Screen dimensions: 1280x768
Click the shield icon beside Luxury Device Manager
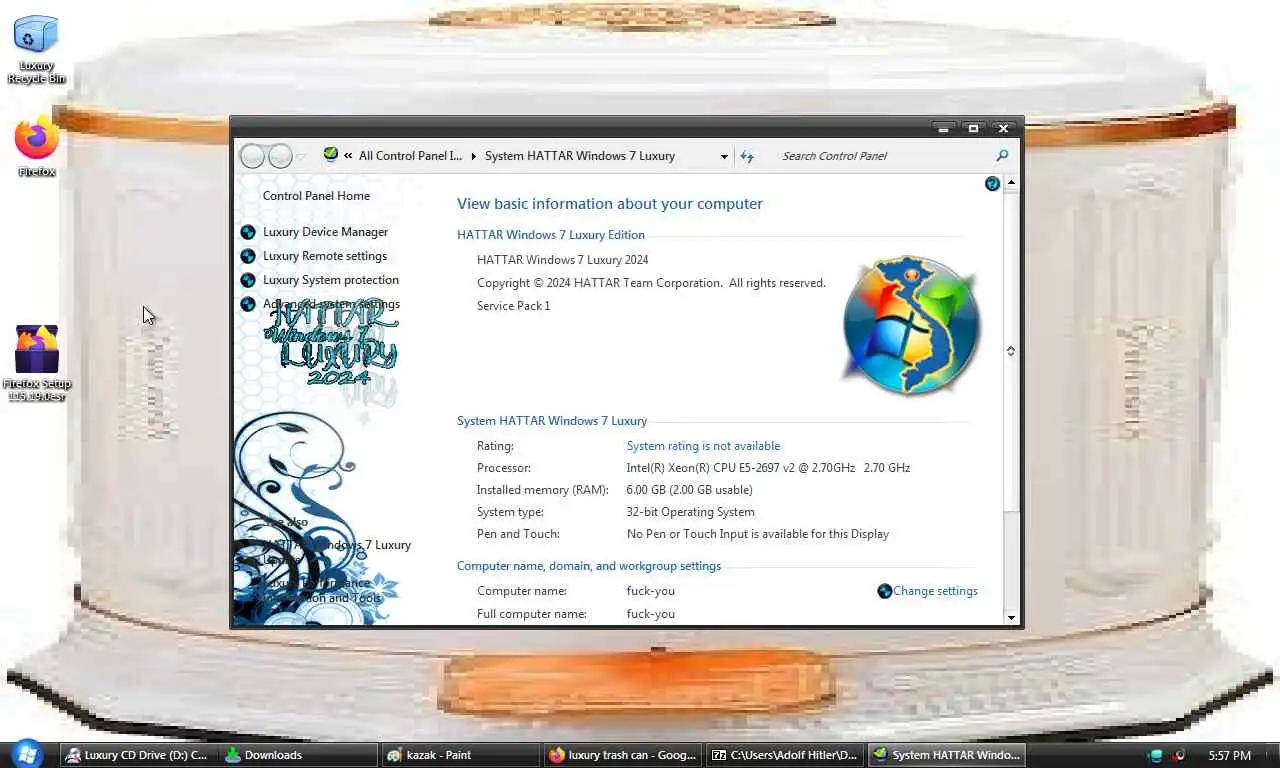(x=248, y=232)
